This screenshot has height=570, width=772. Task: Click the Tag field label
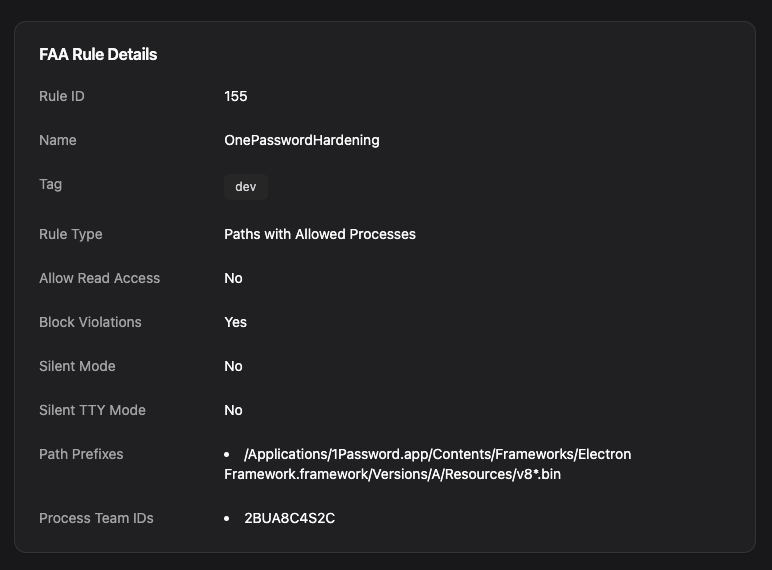coord(50,184)
